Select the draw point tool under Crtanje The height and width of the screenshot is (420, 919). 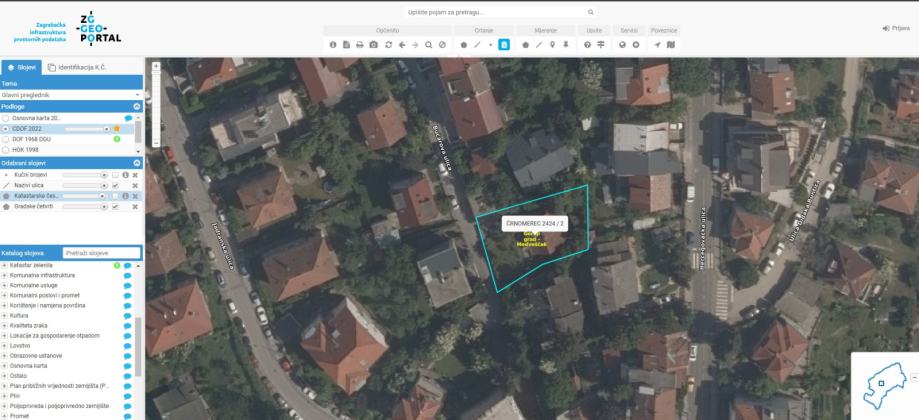coord(491,45)
